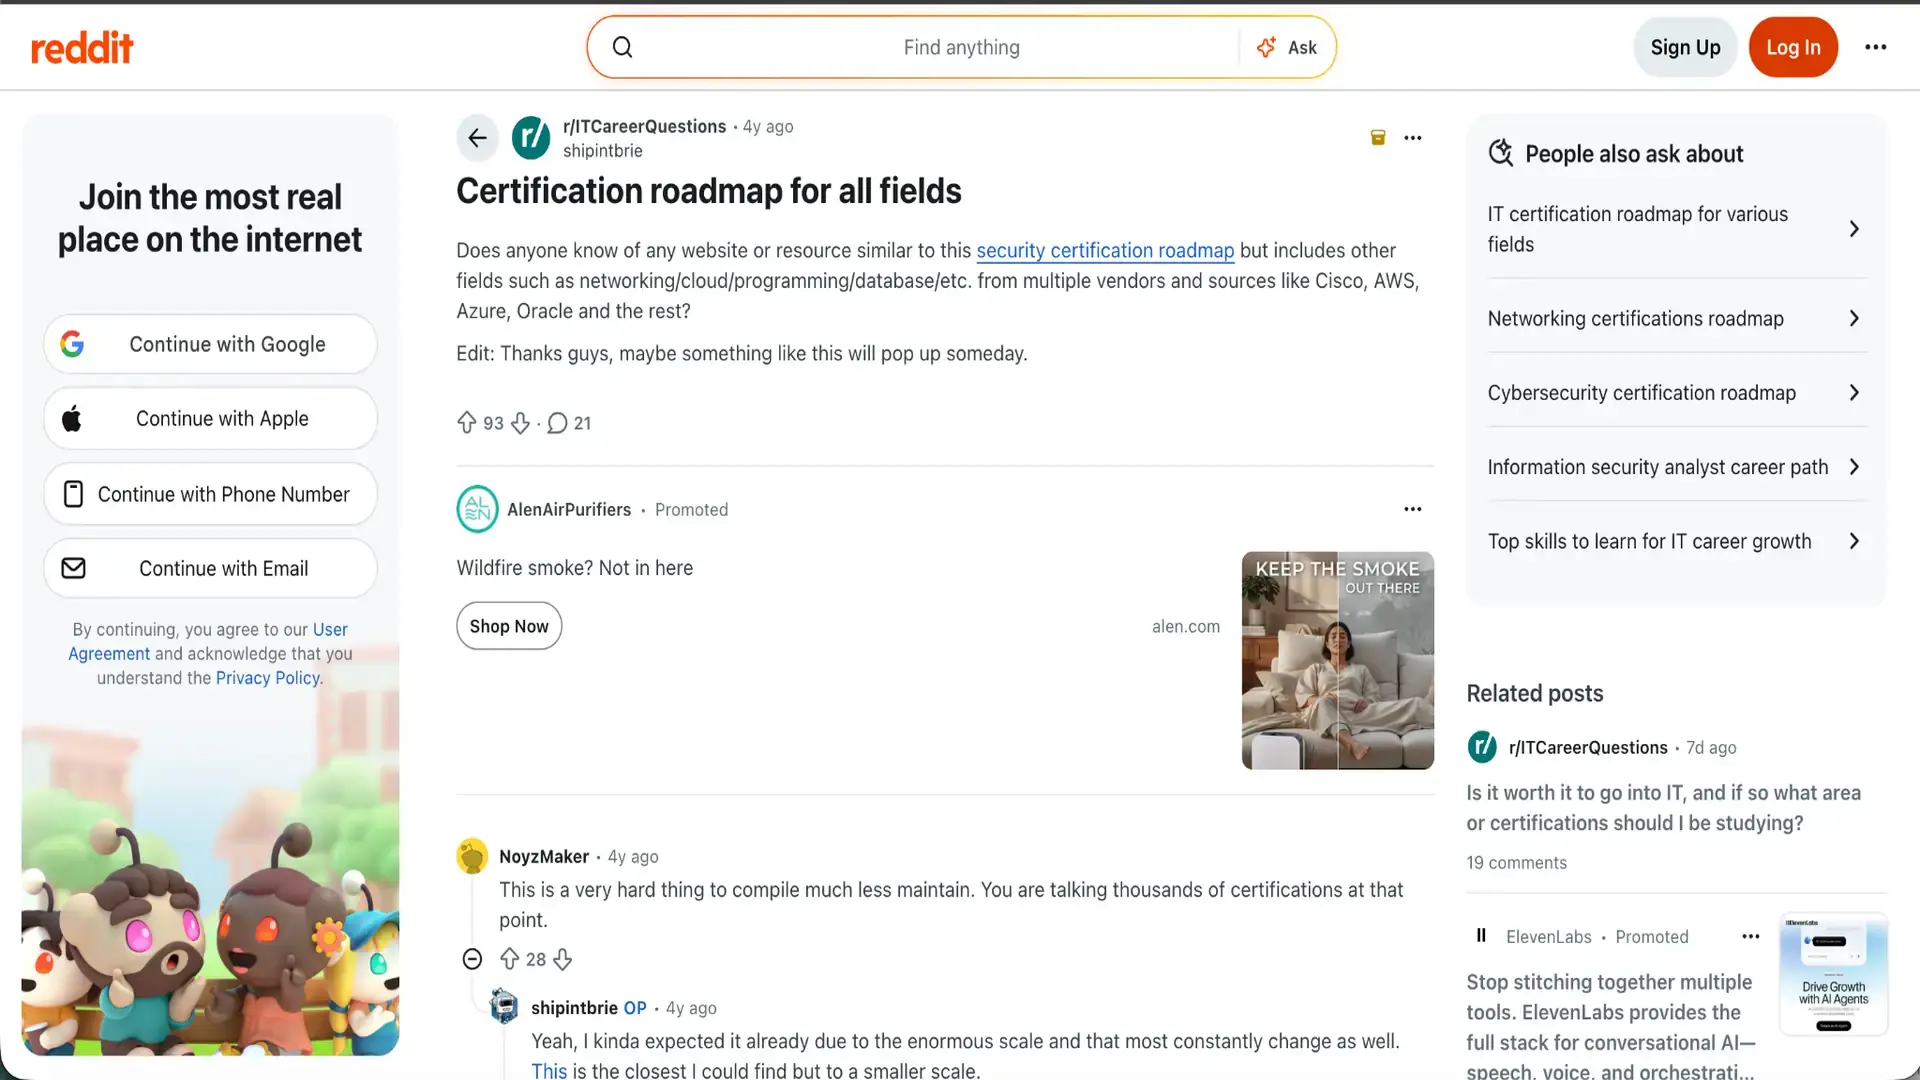The image size is (1920, 1080).
Task: Click the Log In button
Action: coord(1793,47)
